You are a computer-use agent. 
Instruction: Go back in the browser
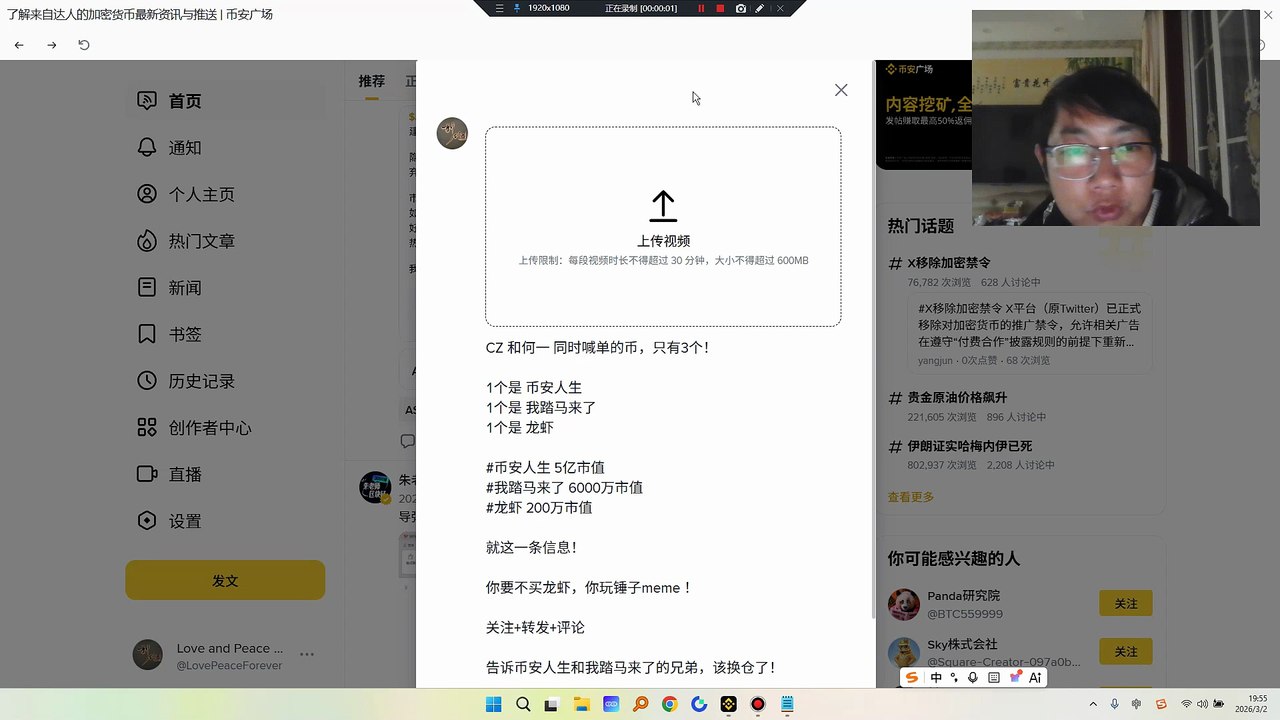pos(19,45)
